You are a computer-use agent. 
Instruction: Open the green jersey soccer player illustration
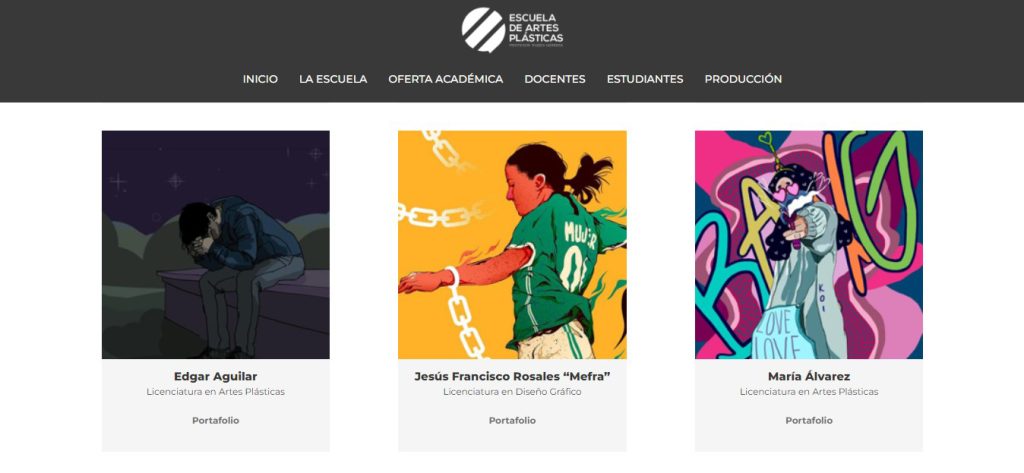click(x=512, y=244)
